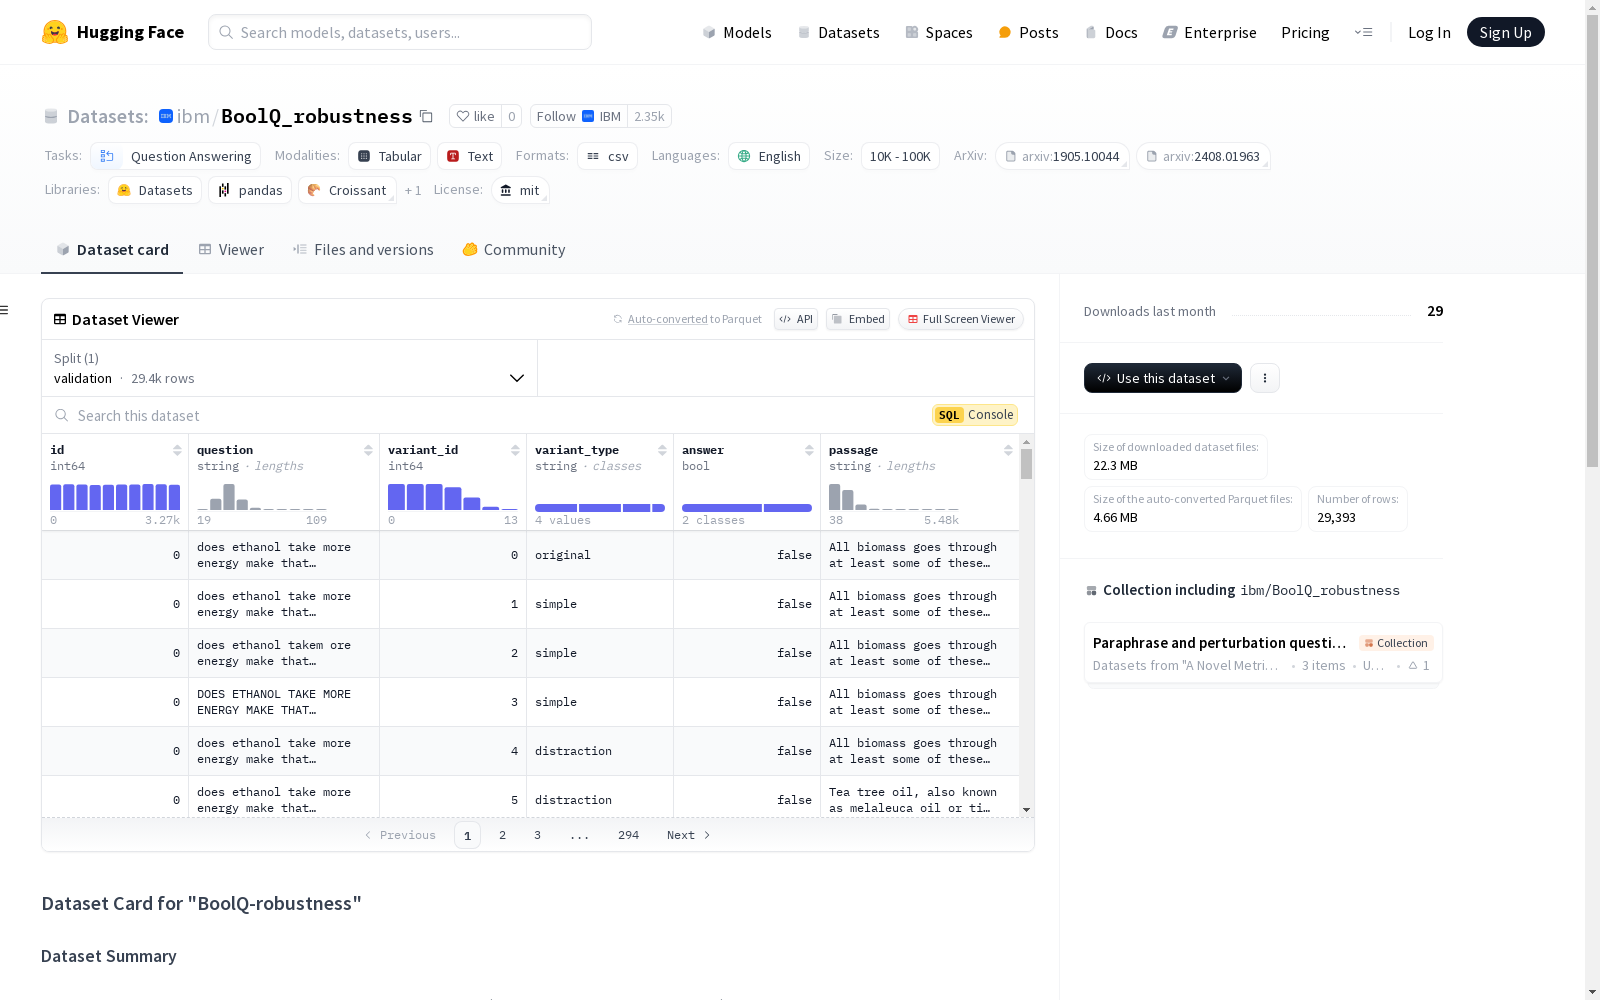Open Enterprise in the top navigation
The width and height of the screenshot is (1600, 1000).
tap(1209, 32)
